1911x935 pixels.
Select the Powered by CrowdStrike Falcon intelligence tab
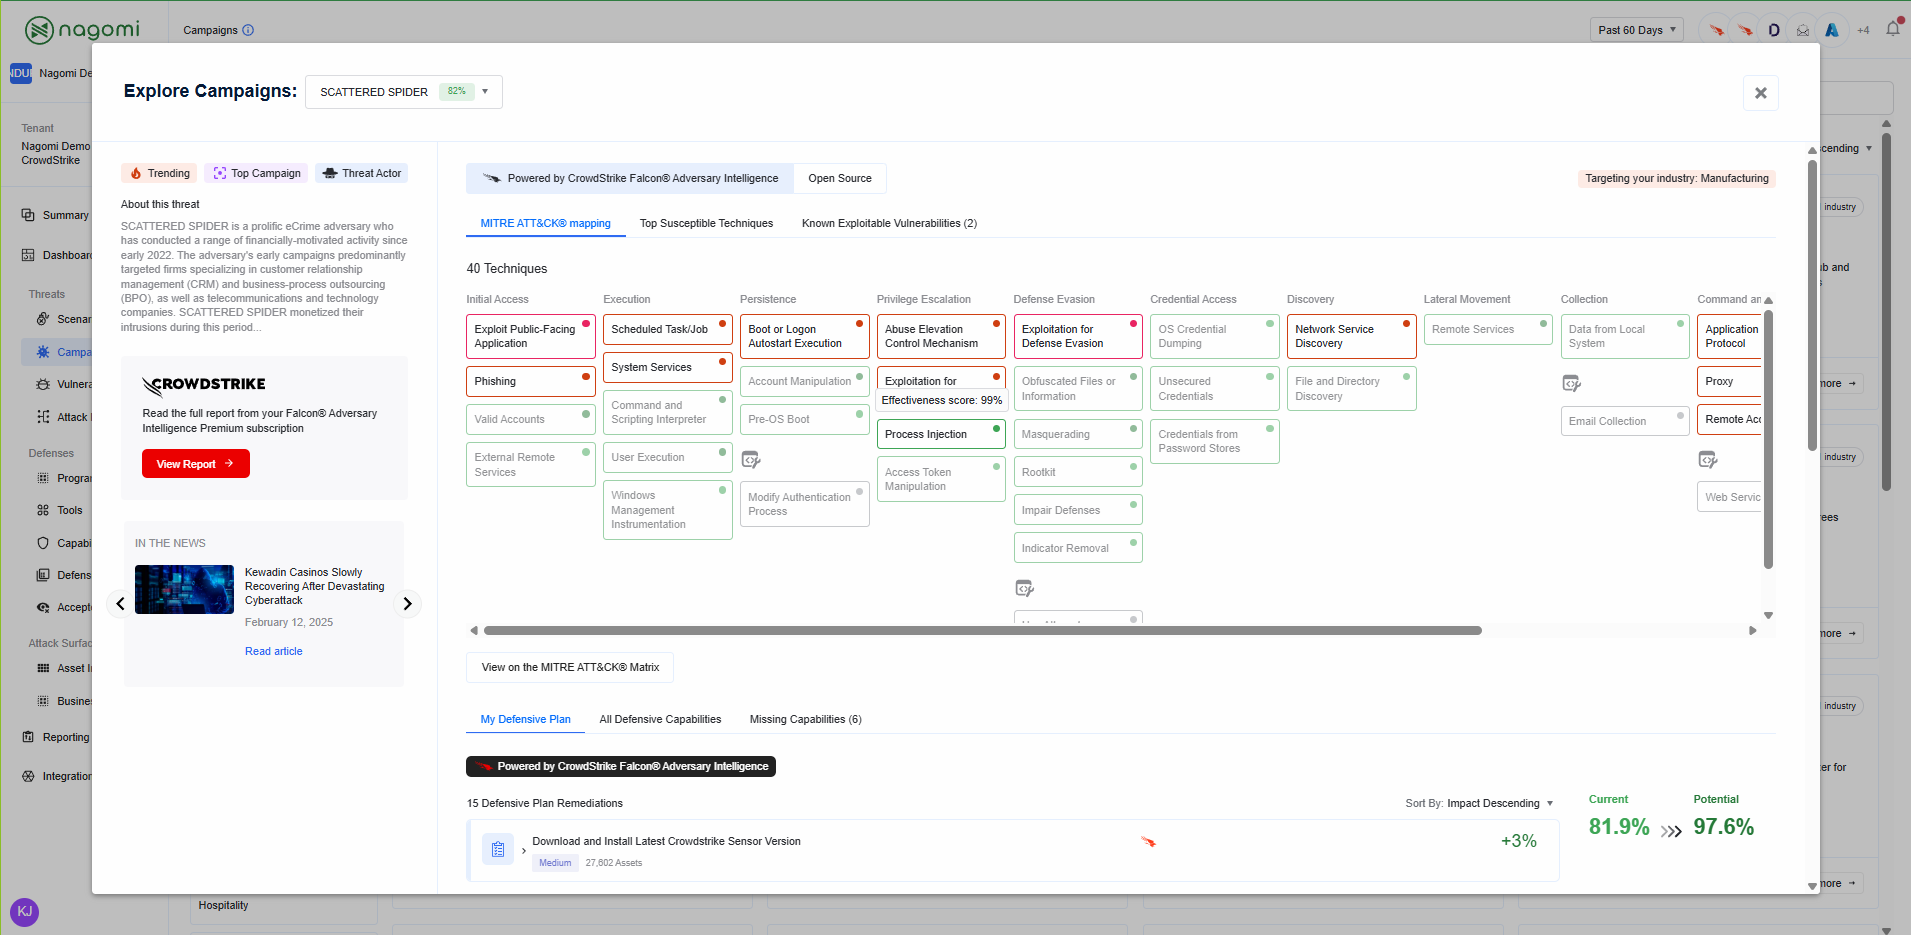[x=630, y=179]
